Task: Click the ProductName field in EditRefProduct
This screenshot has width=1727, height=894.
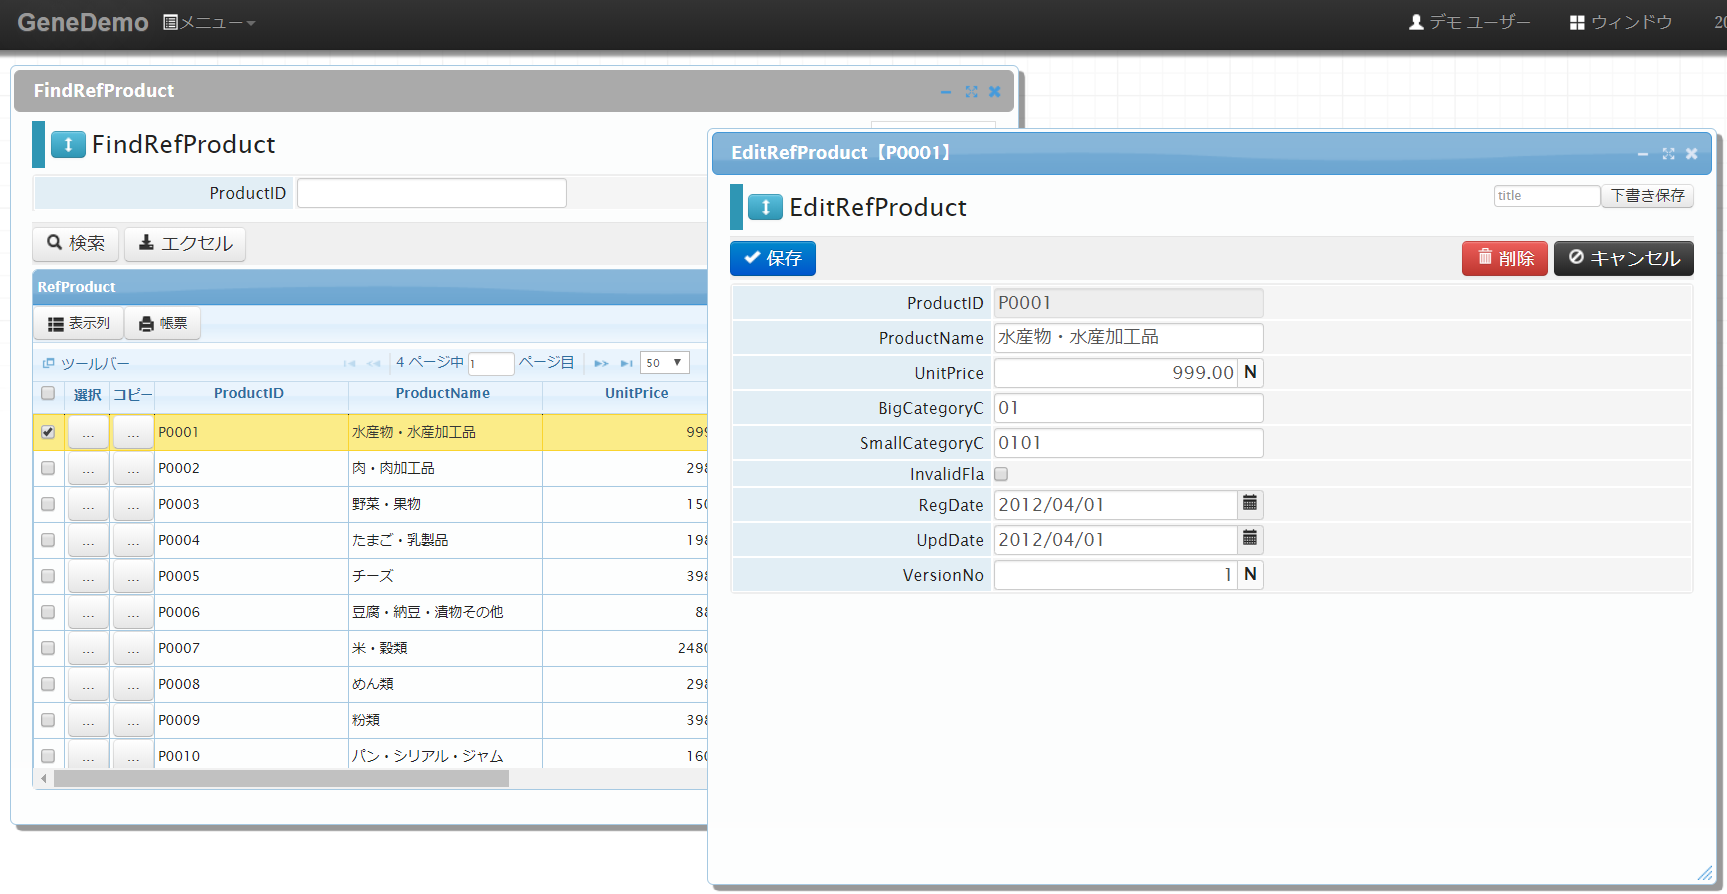Action: click(x=1128, y=337)
